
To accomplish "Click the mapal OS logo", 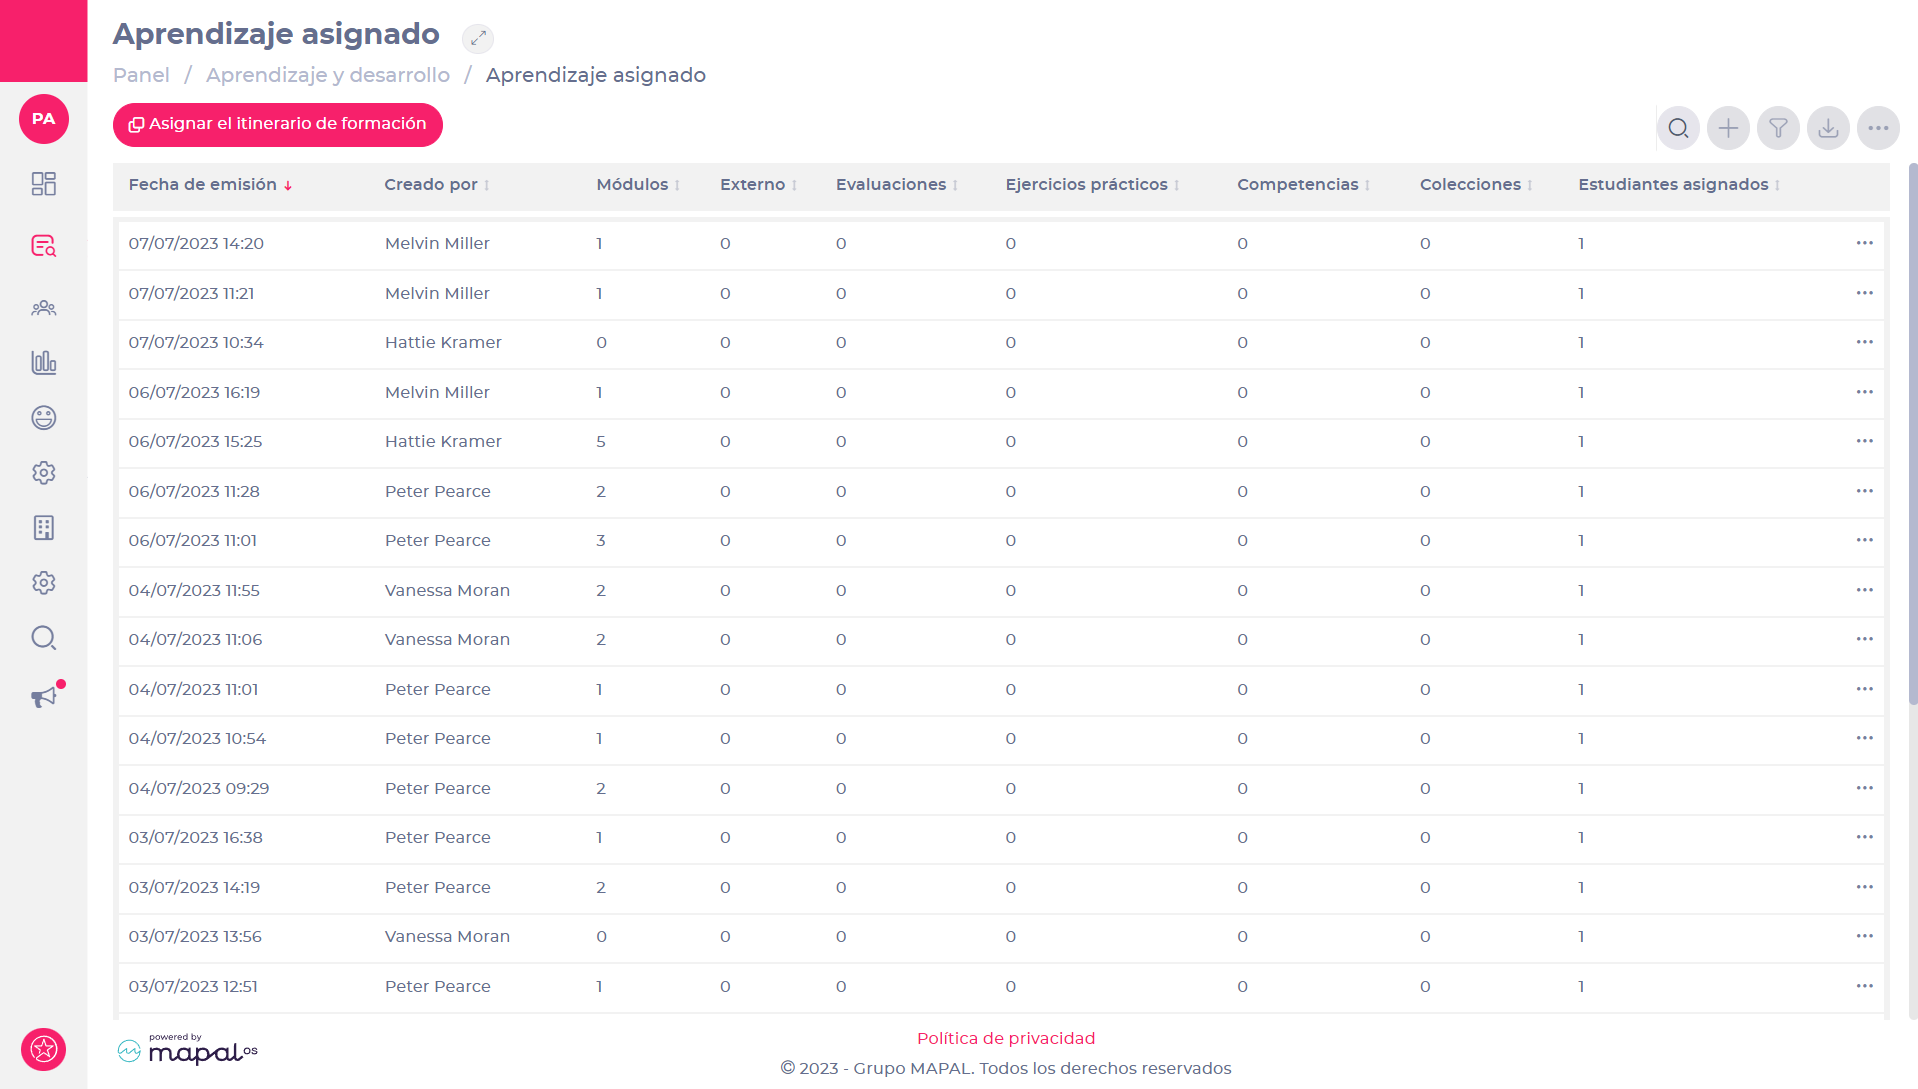I will point(188,1049).
